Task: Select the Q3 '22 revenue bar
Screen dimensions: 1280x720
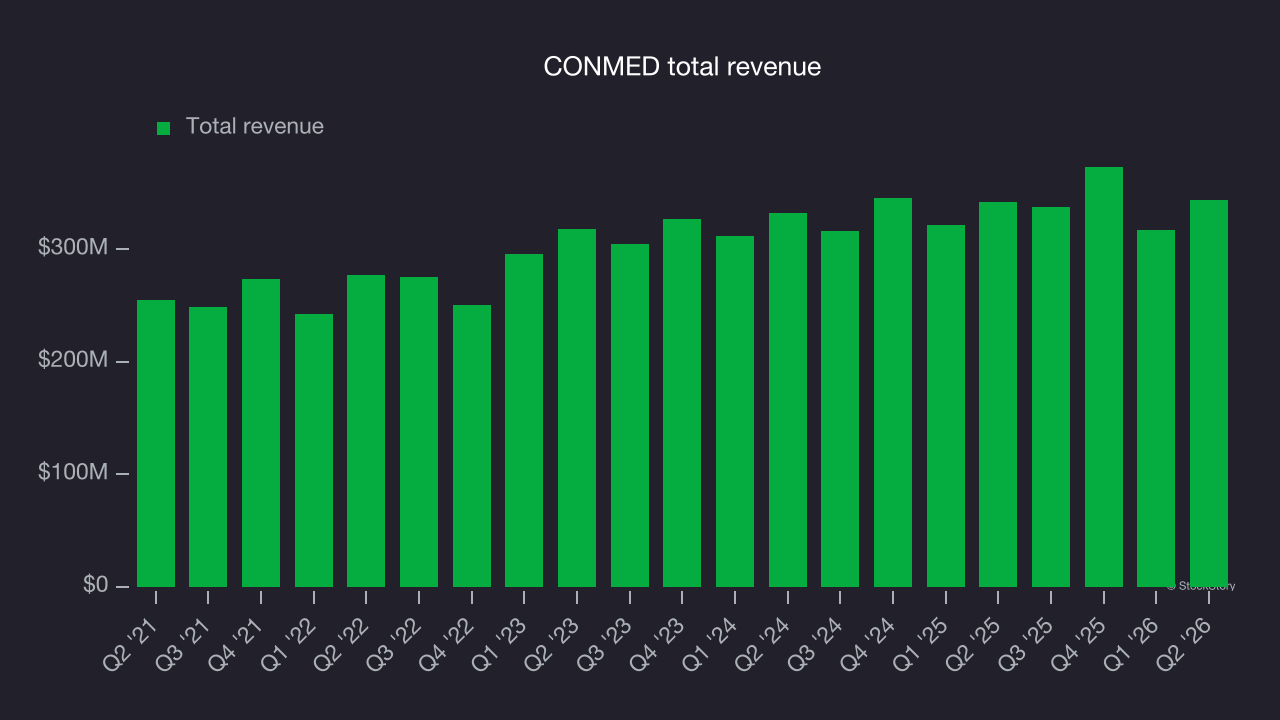Action: pyautogui.click(x=419, y=432)
